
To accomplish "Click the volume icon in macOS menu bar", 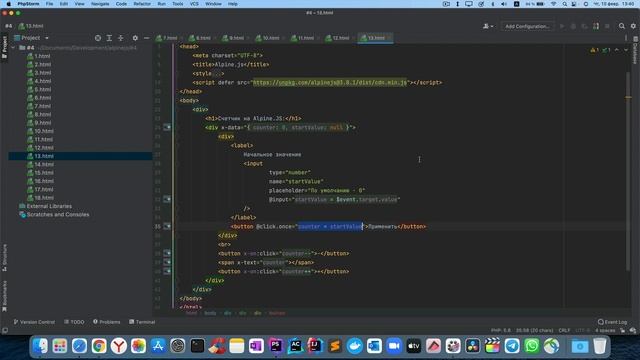I will pyautogui.click(x=504, y=4).
